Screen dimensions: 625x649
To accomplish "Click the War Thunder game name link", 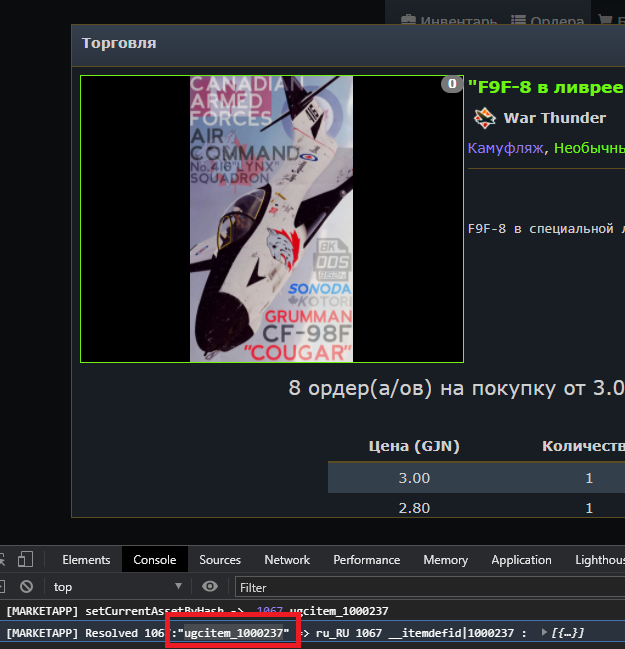I will click(554, 118).
